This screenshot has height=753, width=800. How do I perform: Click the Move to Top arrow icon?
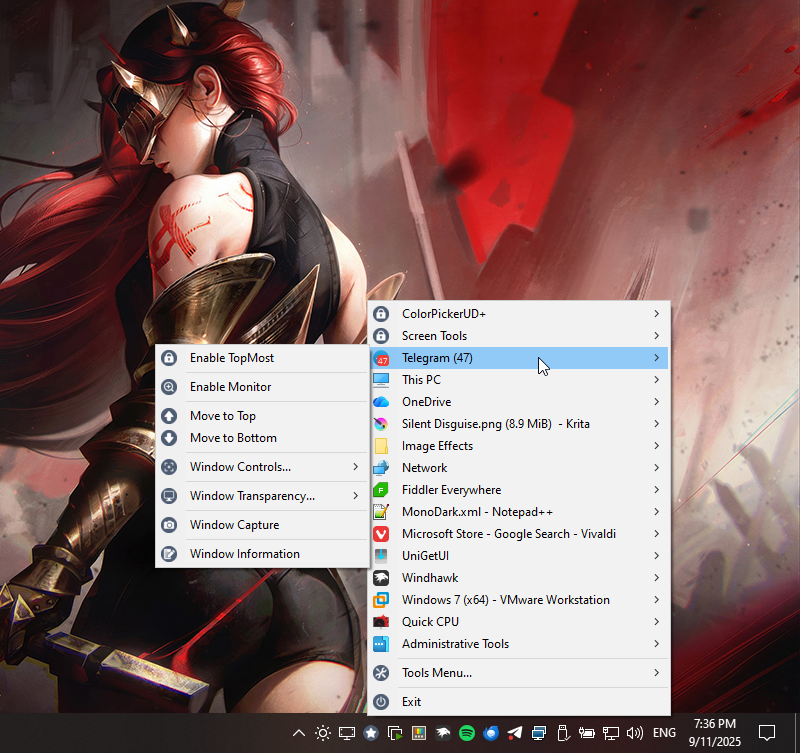pyautogui.click(x=169, y=416)
